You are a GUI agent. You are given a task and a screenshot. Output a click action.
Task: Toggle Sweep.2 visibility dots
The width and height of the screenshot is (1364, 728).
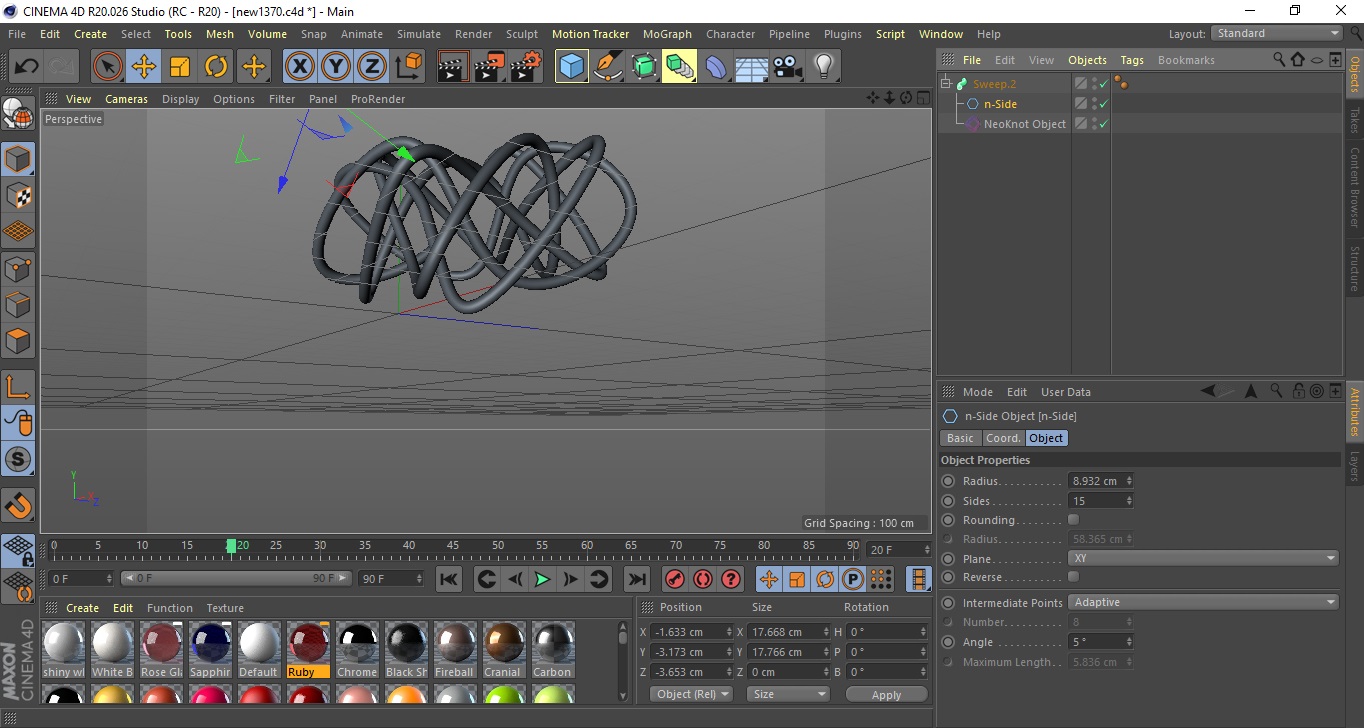point(1093,84)
